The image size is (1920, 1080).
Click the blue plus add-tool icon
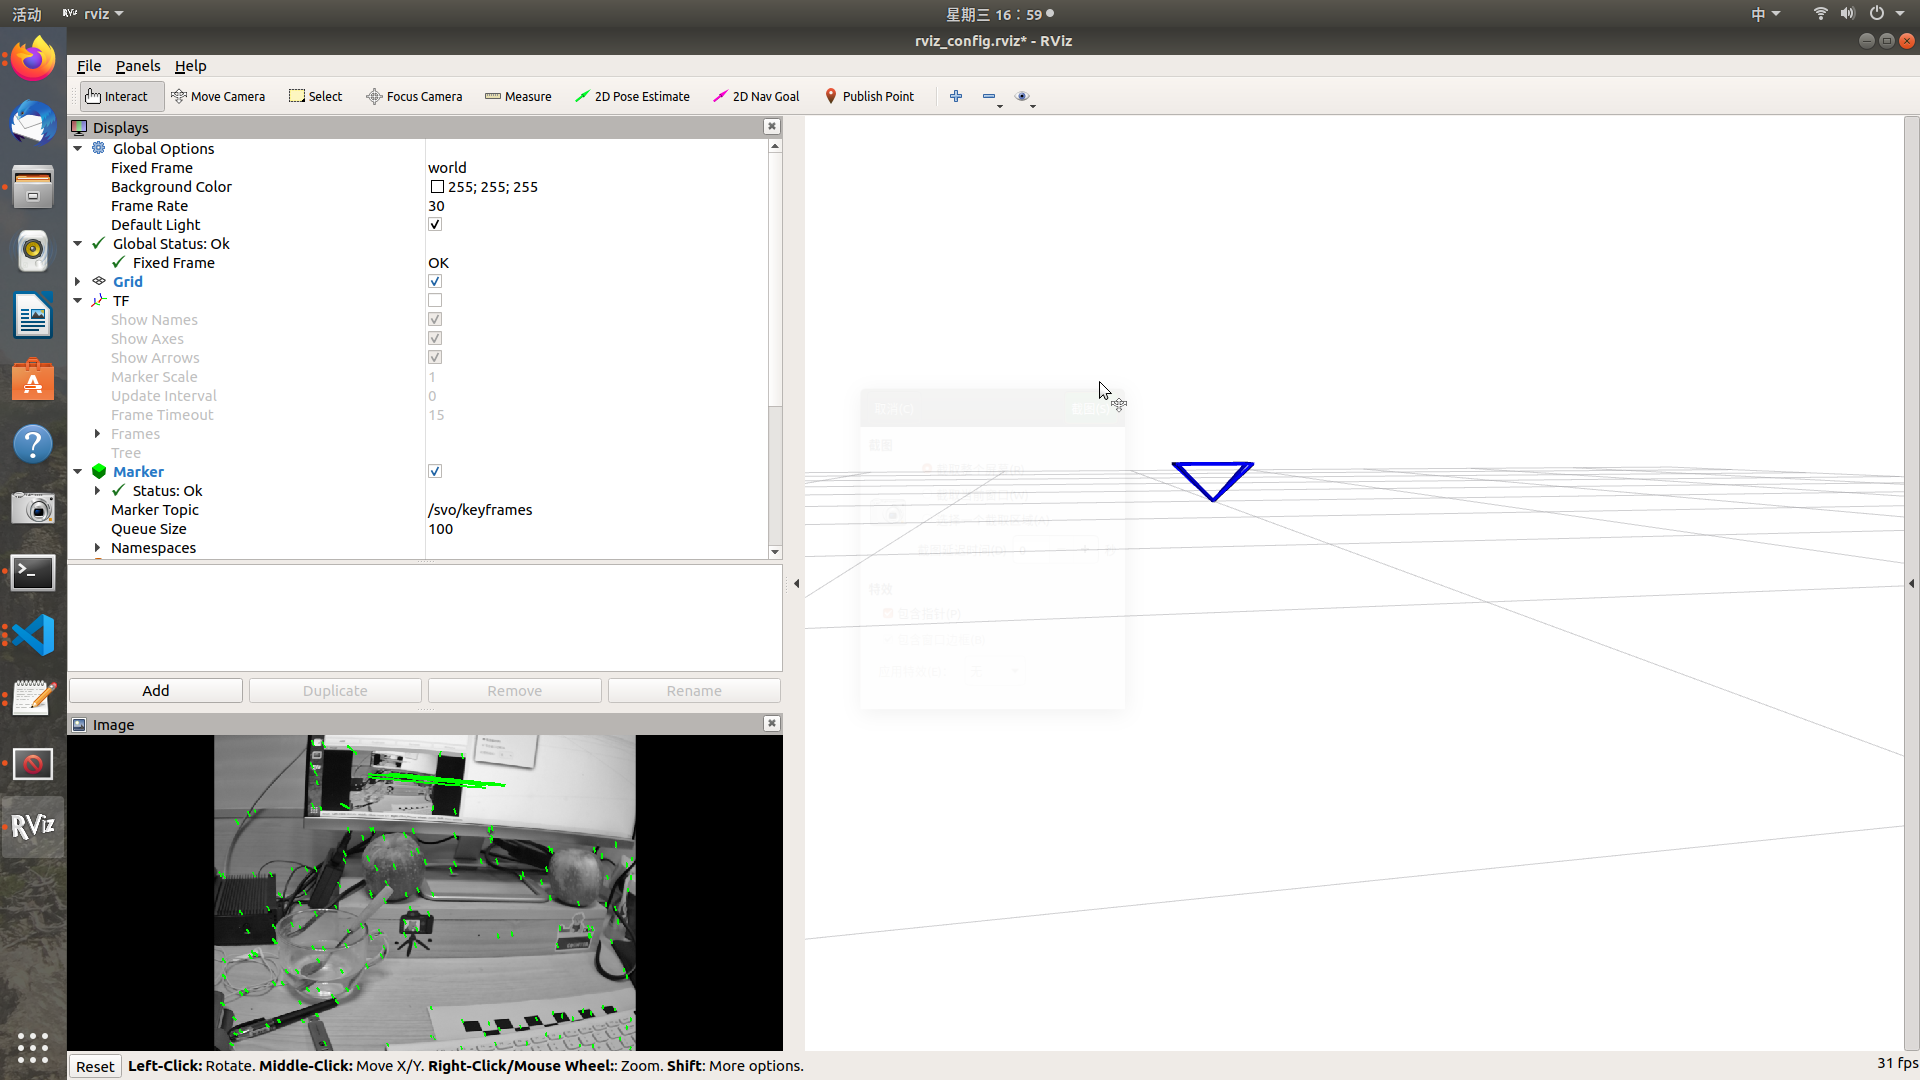click(x=956, y=96)
